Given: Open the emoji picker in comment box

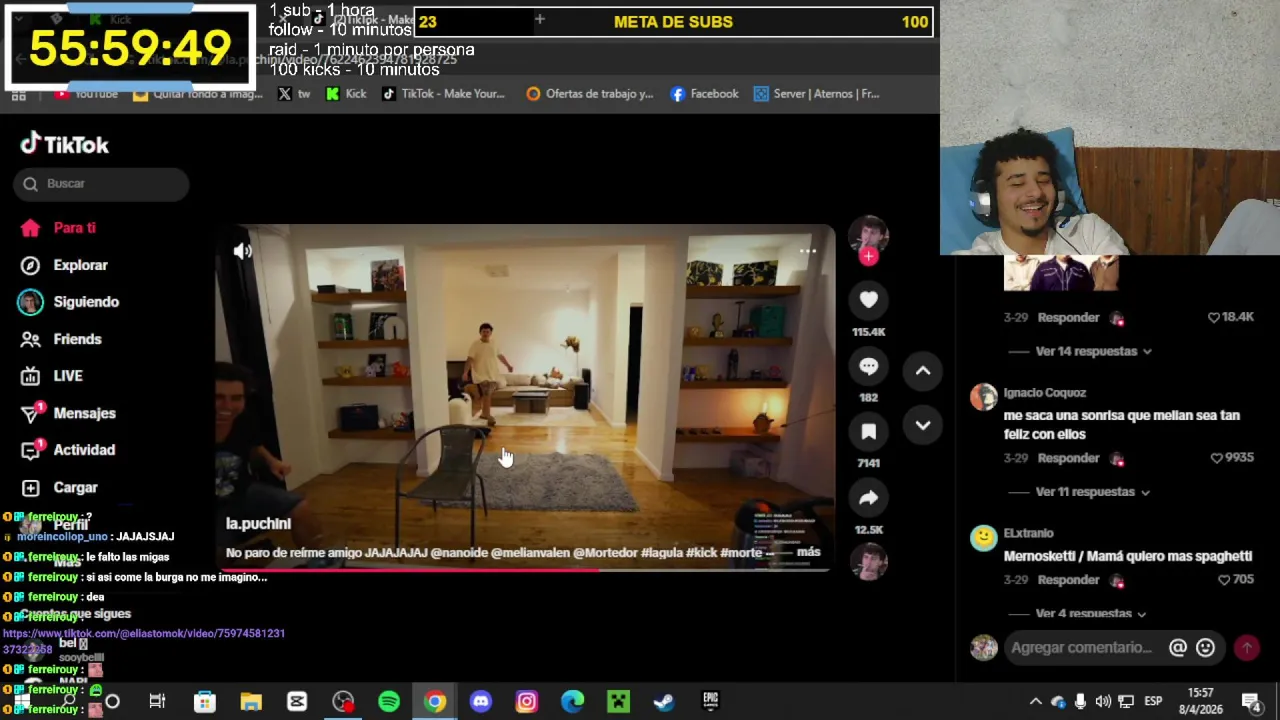Looking at the screenshot, I should 1205,648.
